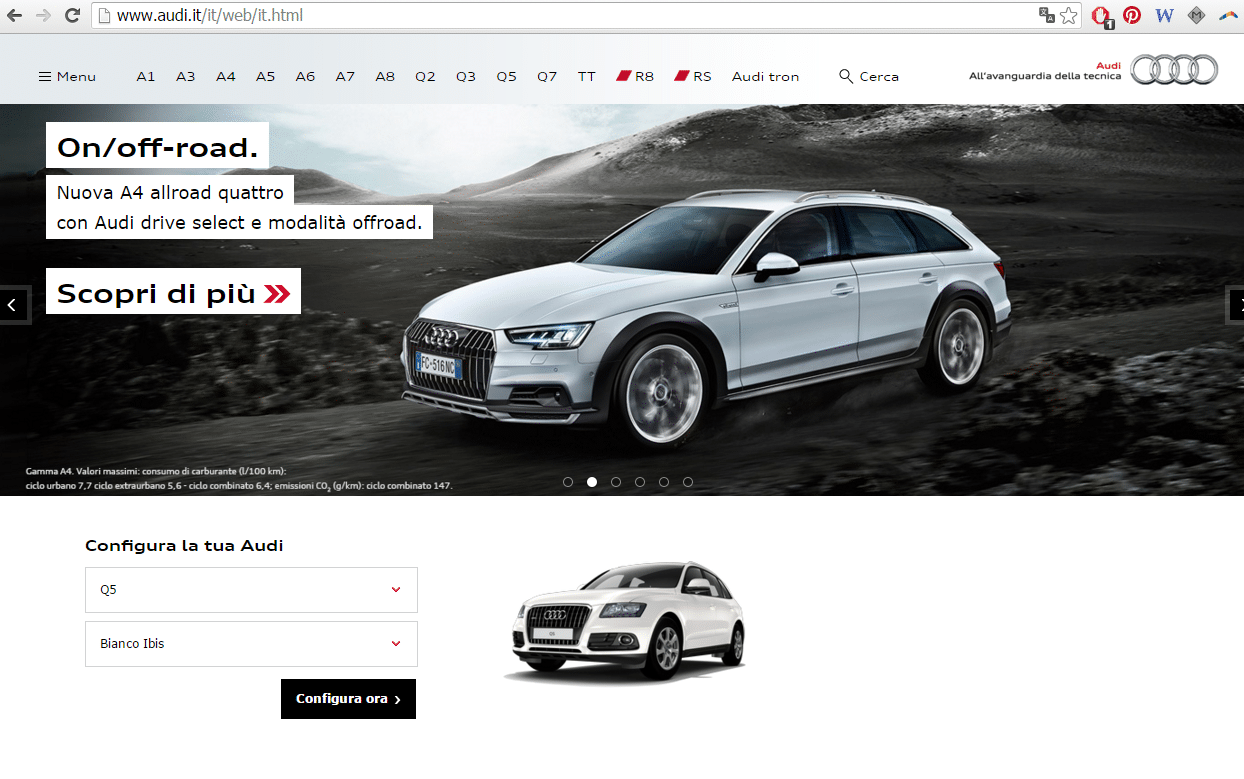Click the translate page icon in address bar
Viewport: 1244px width, 779px height.
coord(1047,15)
